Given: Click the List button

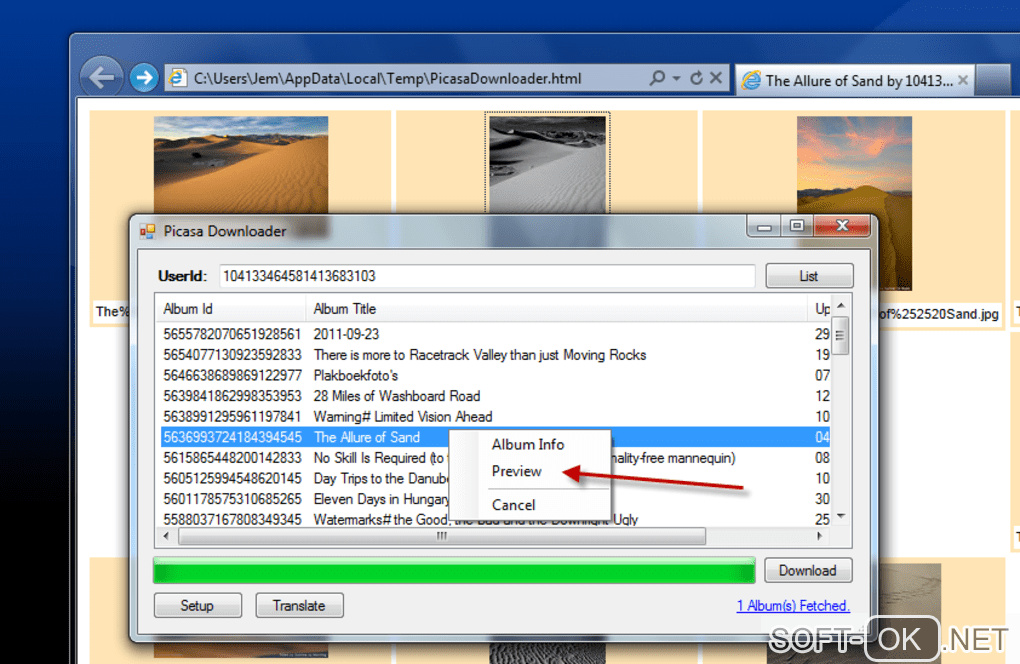Looking at the screenshot, I should [x=809, y=276].
